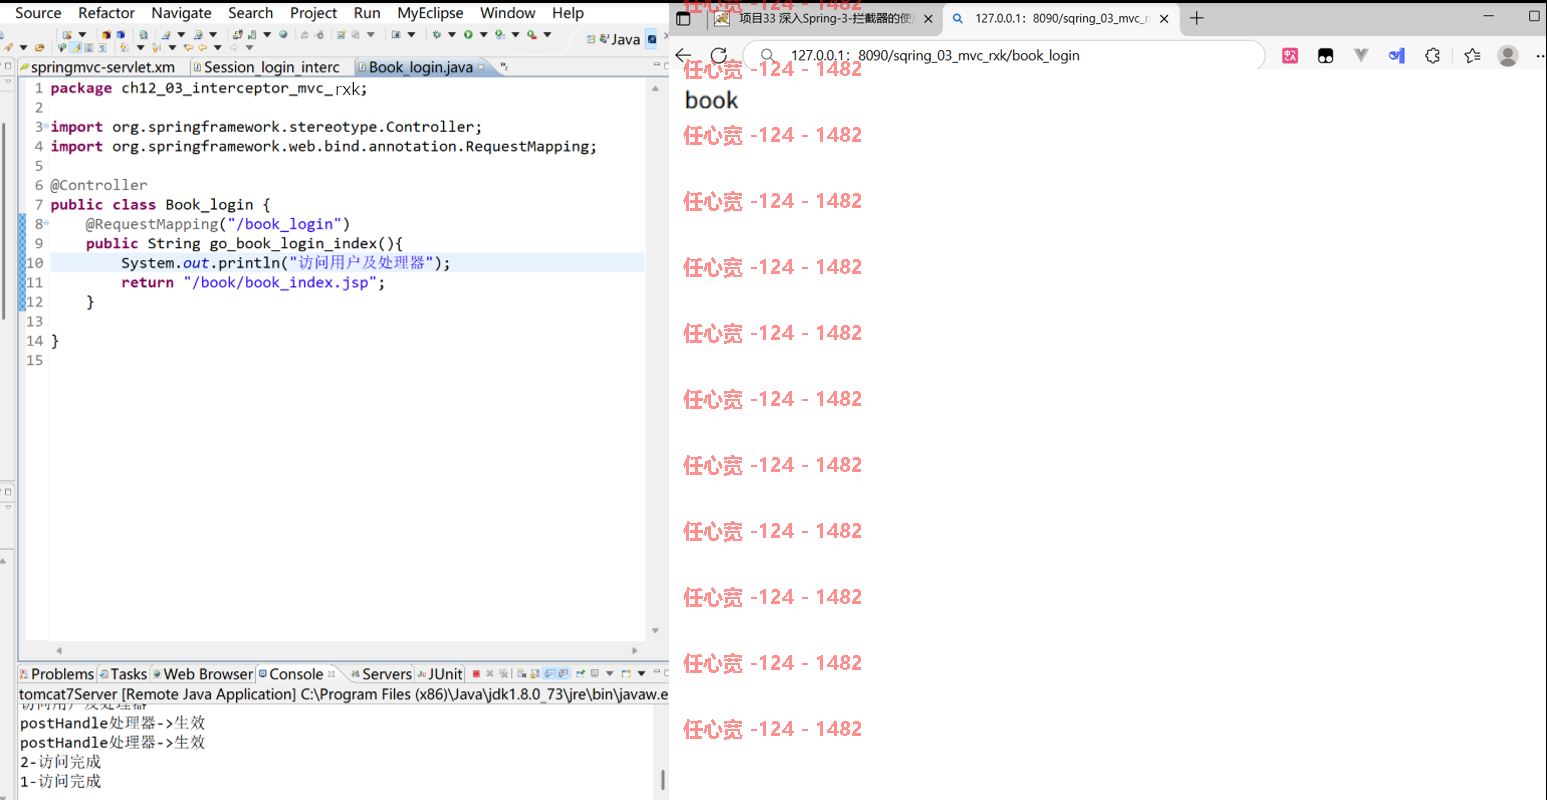
Task: Open the browser tab actions menu icon
Action: pos(684,18)
